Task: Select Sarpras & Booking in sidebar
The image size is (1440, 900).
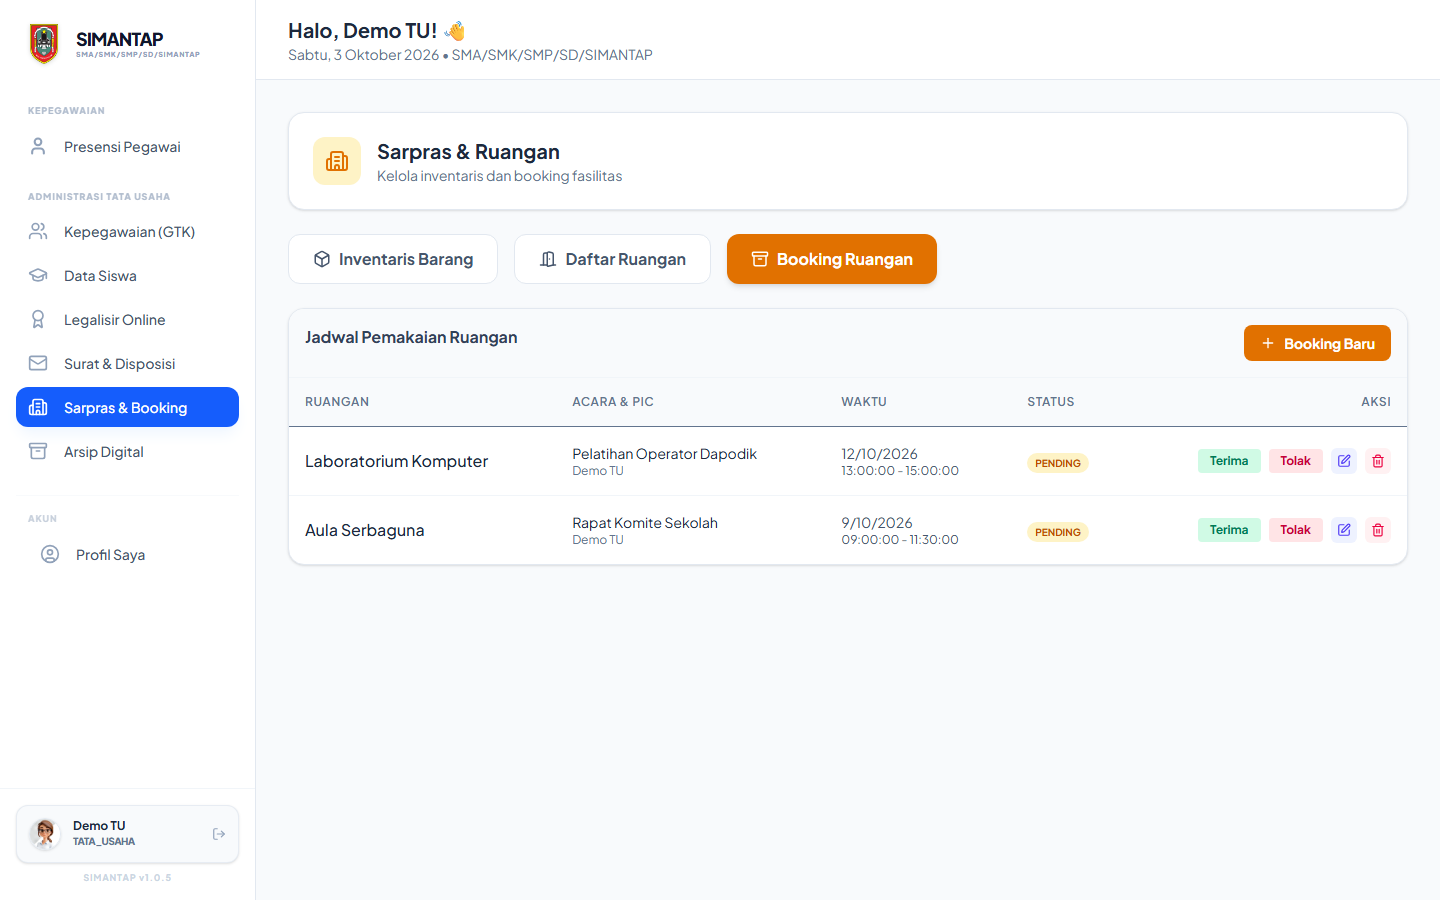Action: point(127,407)
